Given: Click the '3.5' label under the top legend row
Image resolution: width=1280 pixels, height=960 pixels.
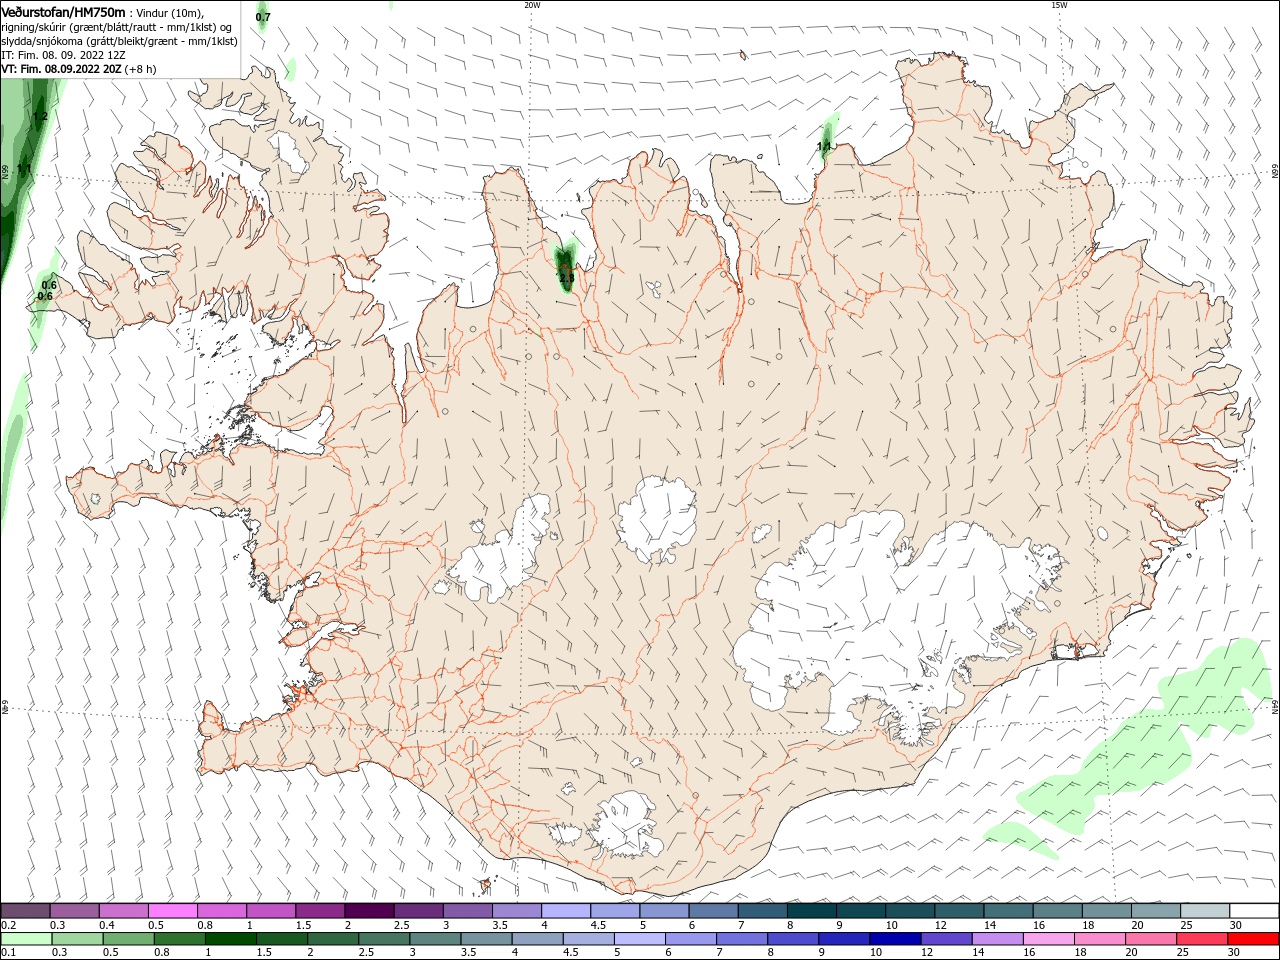Looking at the screenshot, I should click(x=500, y=925).
